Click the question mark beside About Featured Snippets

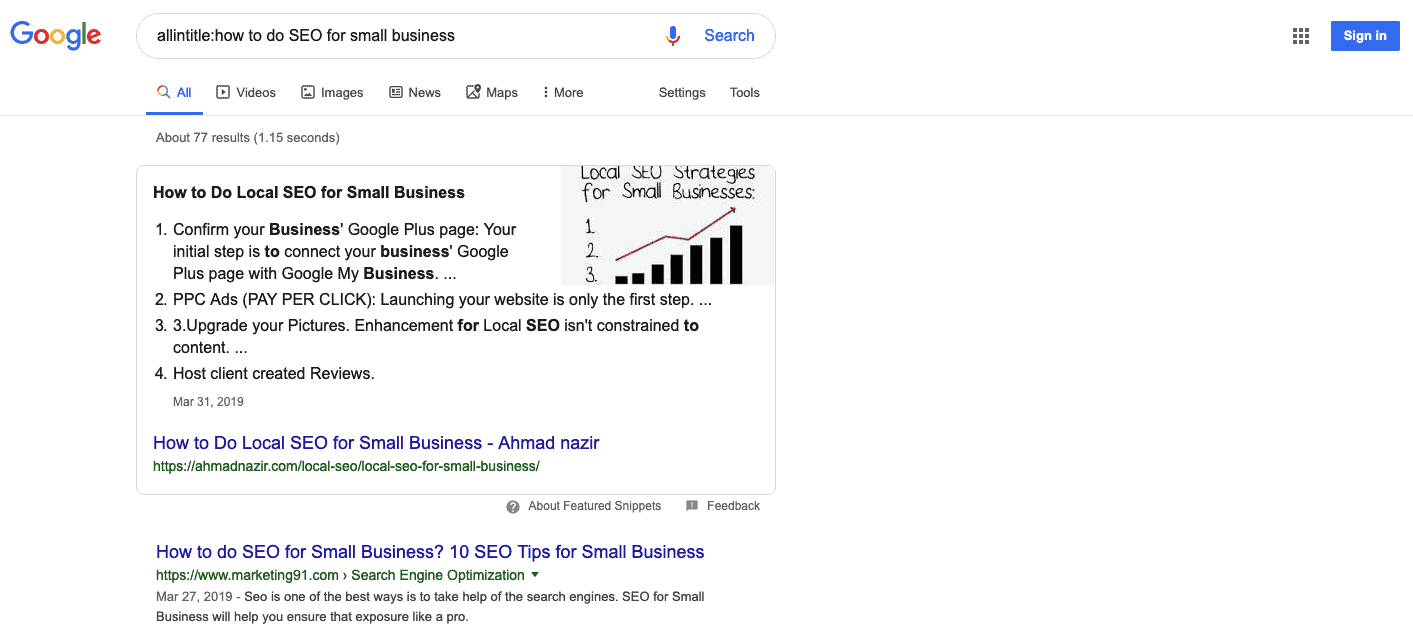(513, 506)
